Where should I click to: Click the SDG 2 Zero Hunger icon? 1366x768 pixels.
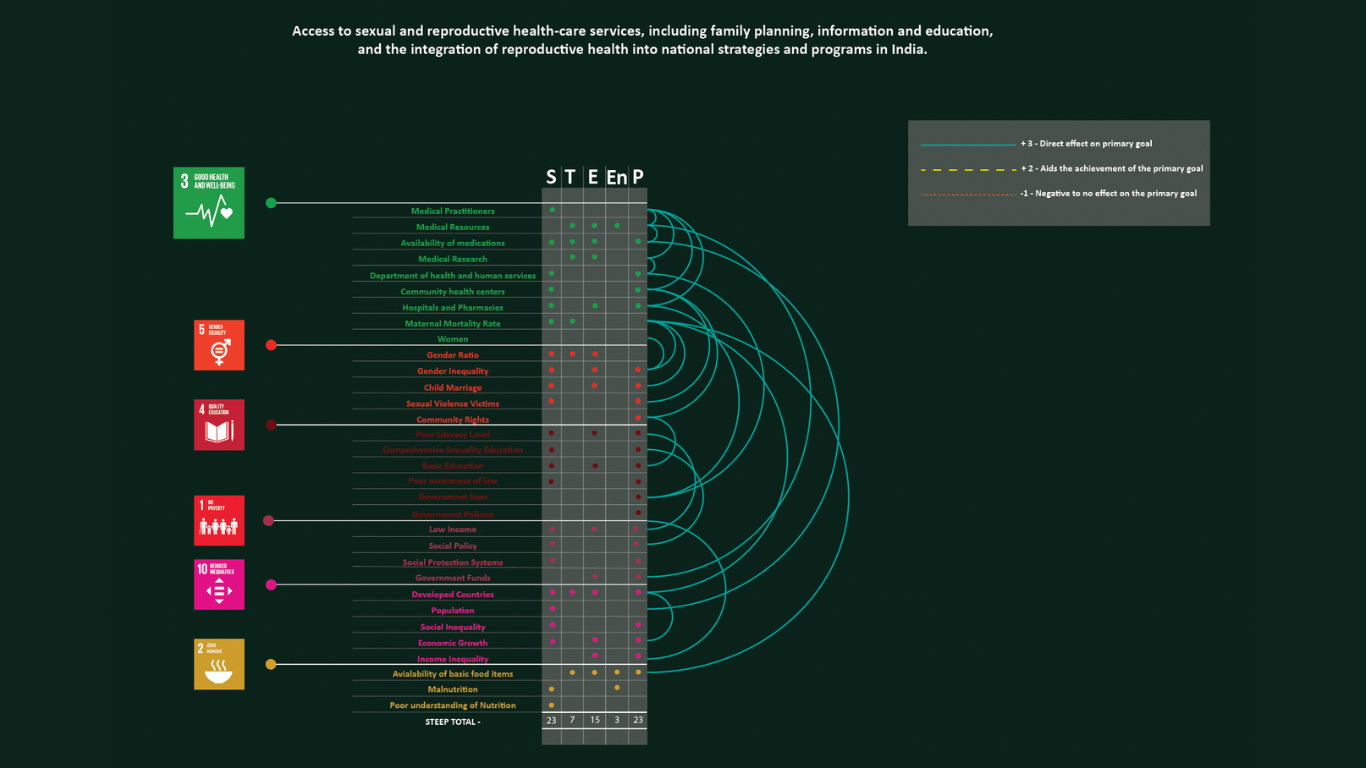click(219, 664)
